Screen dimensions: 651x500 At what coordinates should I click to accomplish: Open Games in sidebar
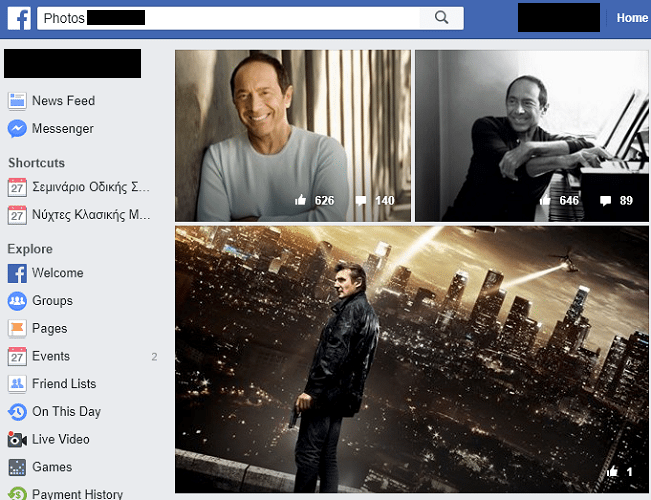[x=52, y=467]
